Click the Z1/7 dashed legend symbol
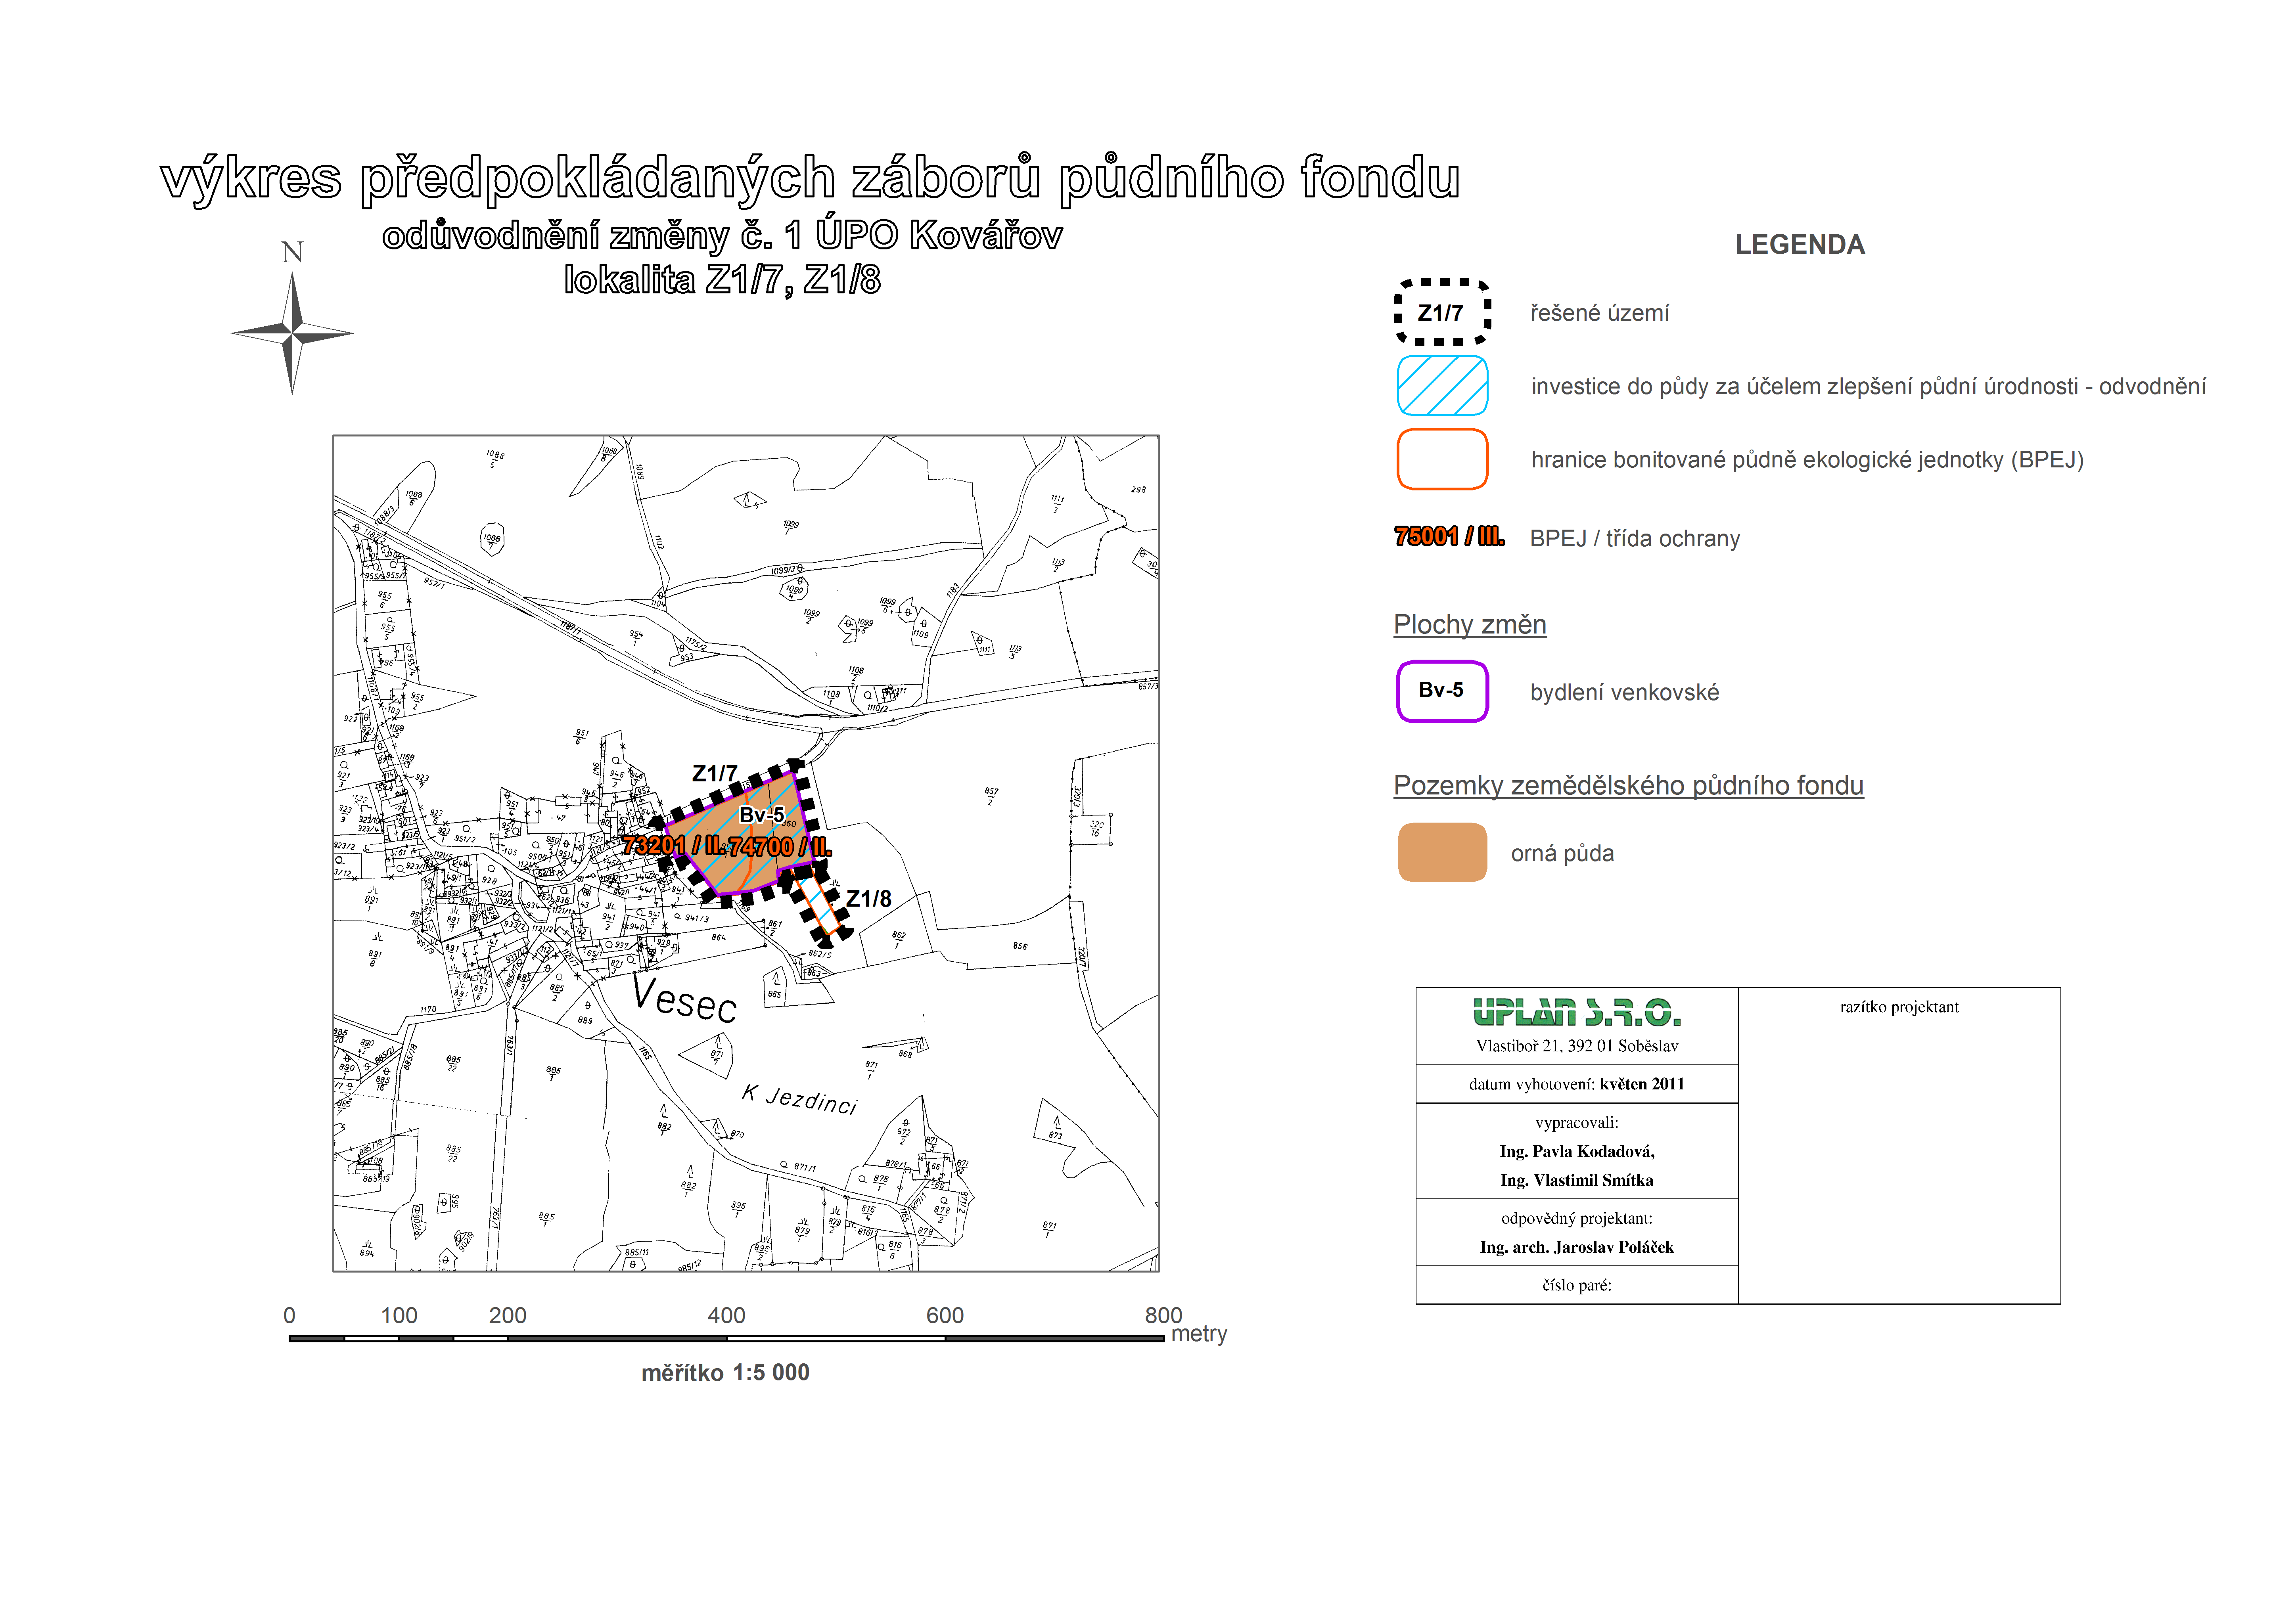 point(1442,313)
